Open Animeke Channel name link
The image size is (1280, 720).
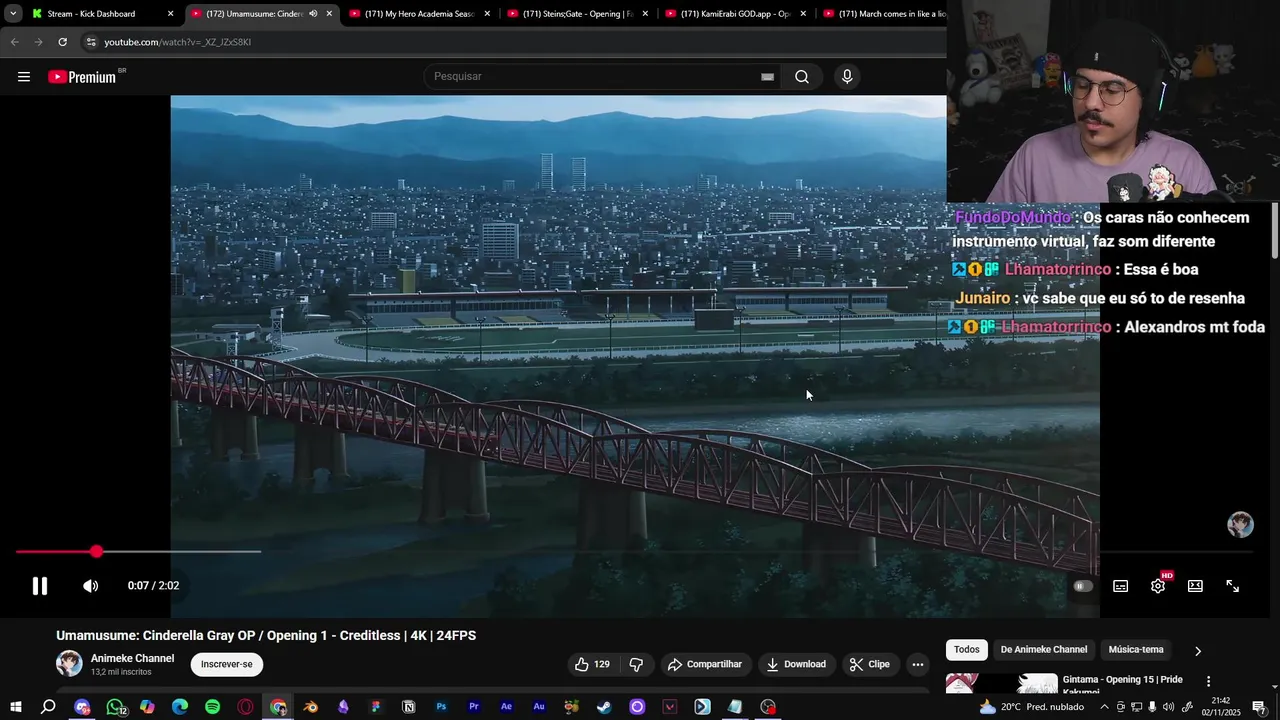click(x=132, y=659)
